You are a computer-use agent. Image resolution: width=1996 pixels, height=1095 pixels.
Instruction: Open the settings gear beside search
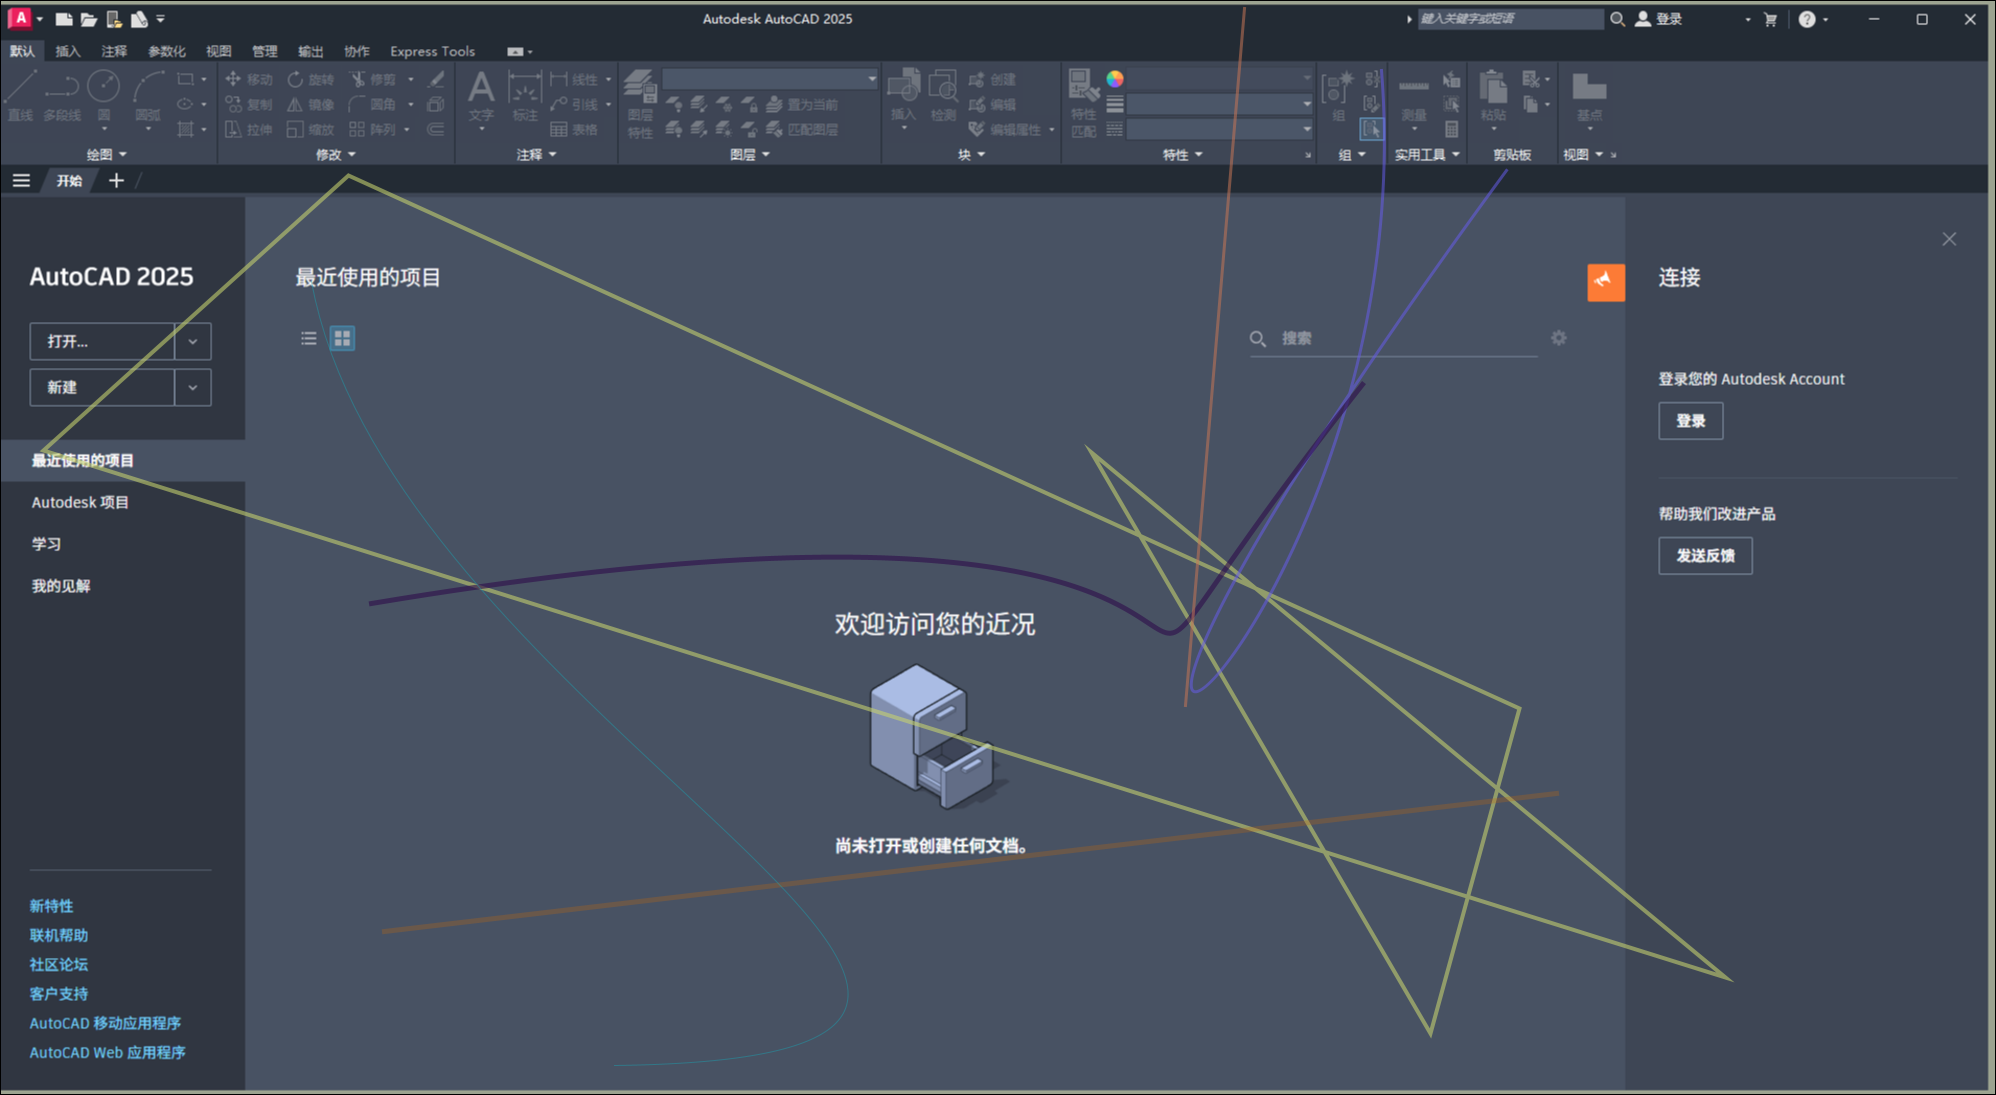pyautogui.click(x=1558, y=338)
